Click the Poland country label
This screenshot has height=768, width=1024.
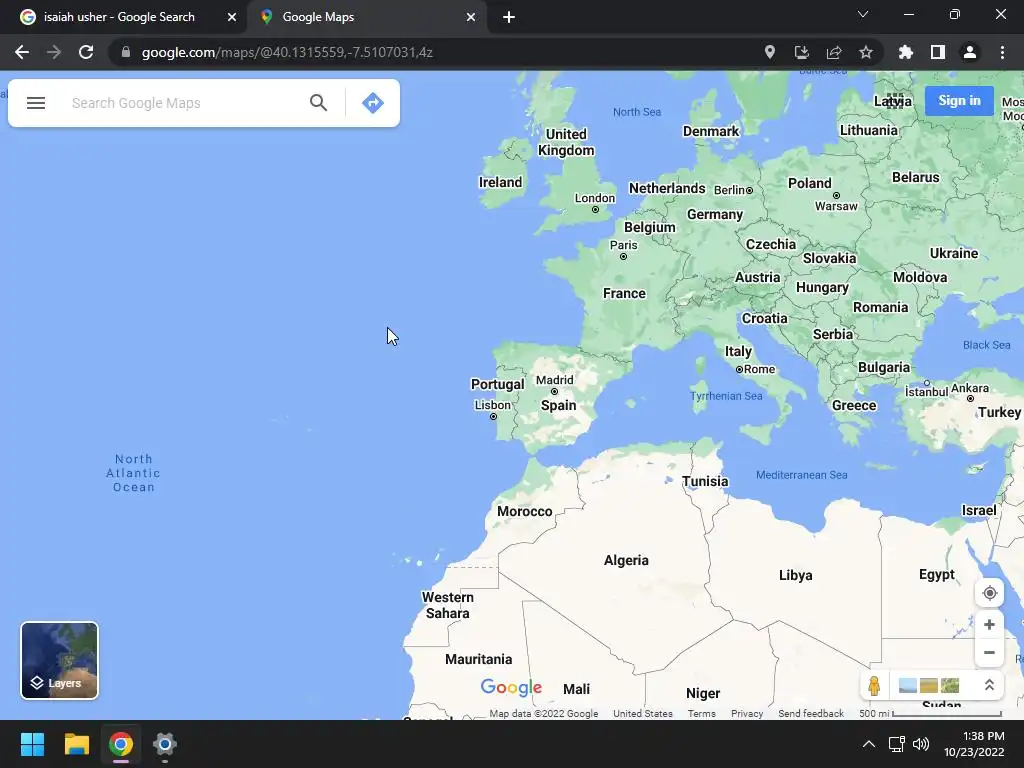pyautogui.click(x=810, y=183)
